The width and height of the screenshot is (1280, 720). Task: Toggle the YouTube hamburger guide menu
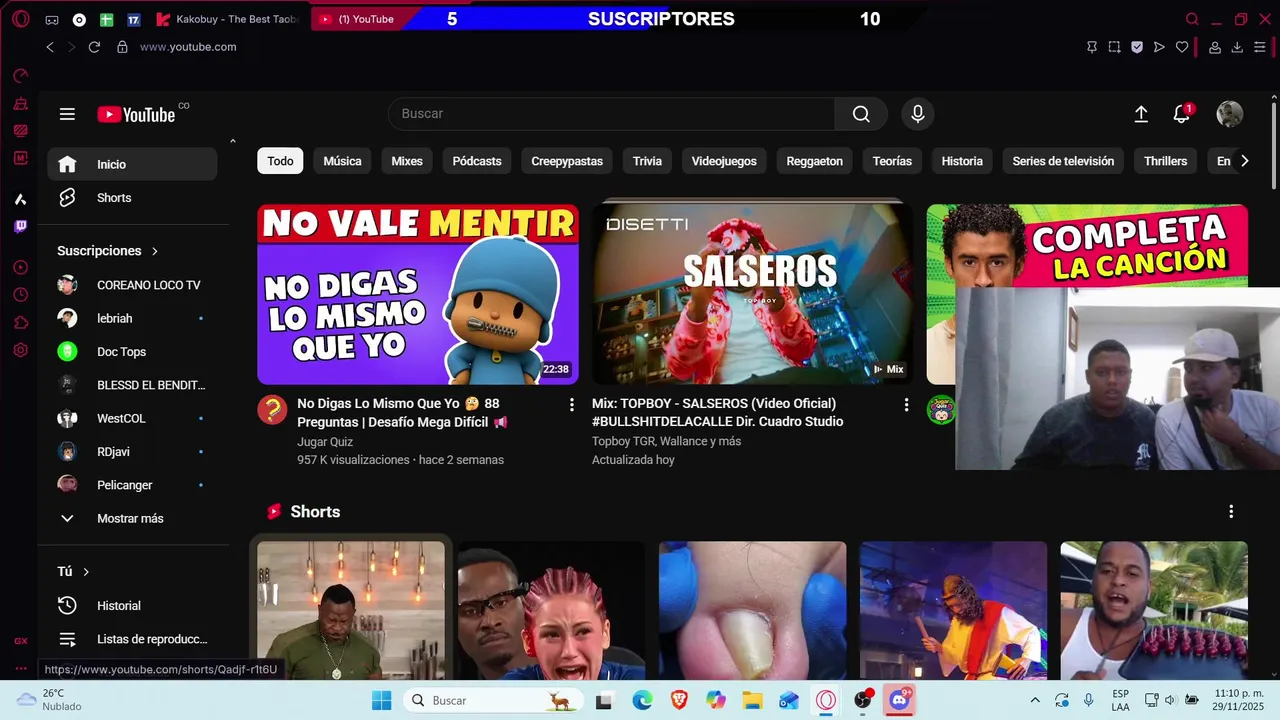67,114
